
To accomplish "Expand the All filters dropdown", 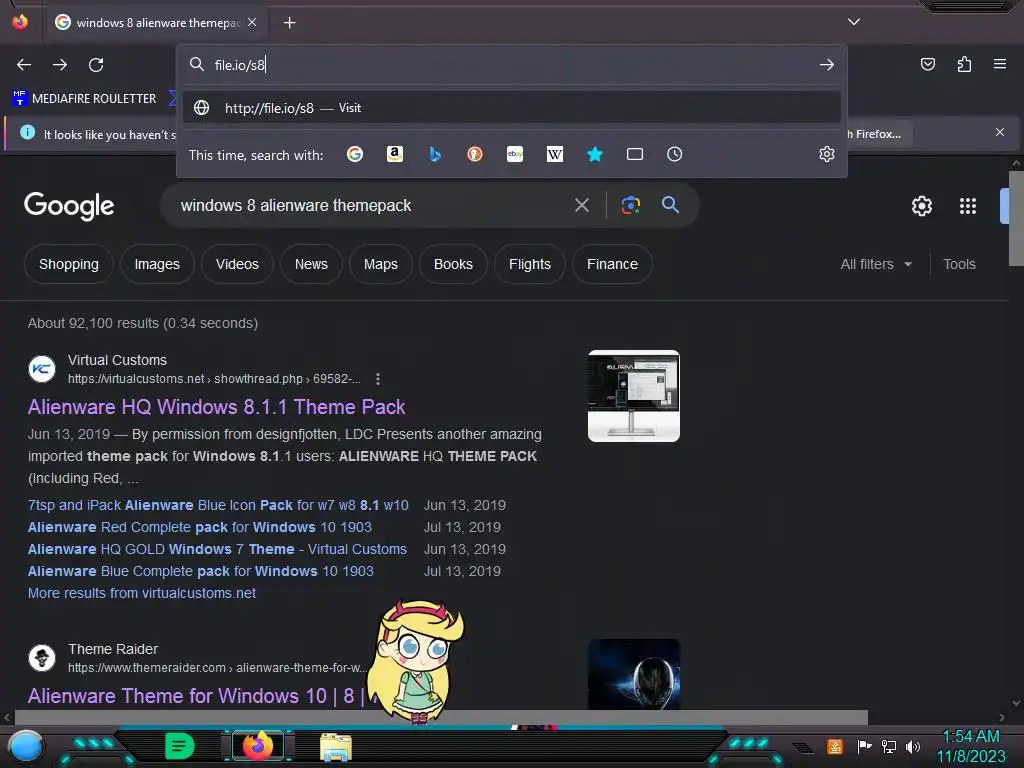I will (x=876, y=264).
